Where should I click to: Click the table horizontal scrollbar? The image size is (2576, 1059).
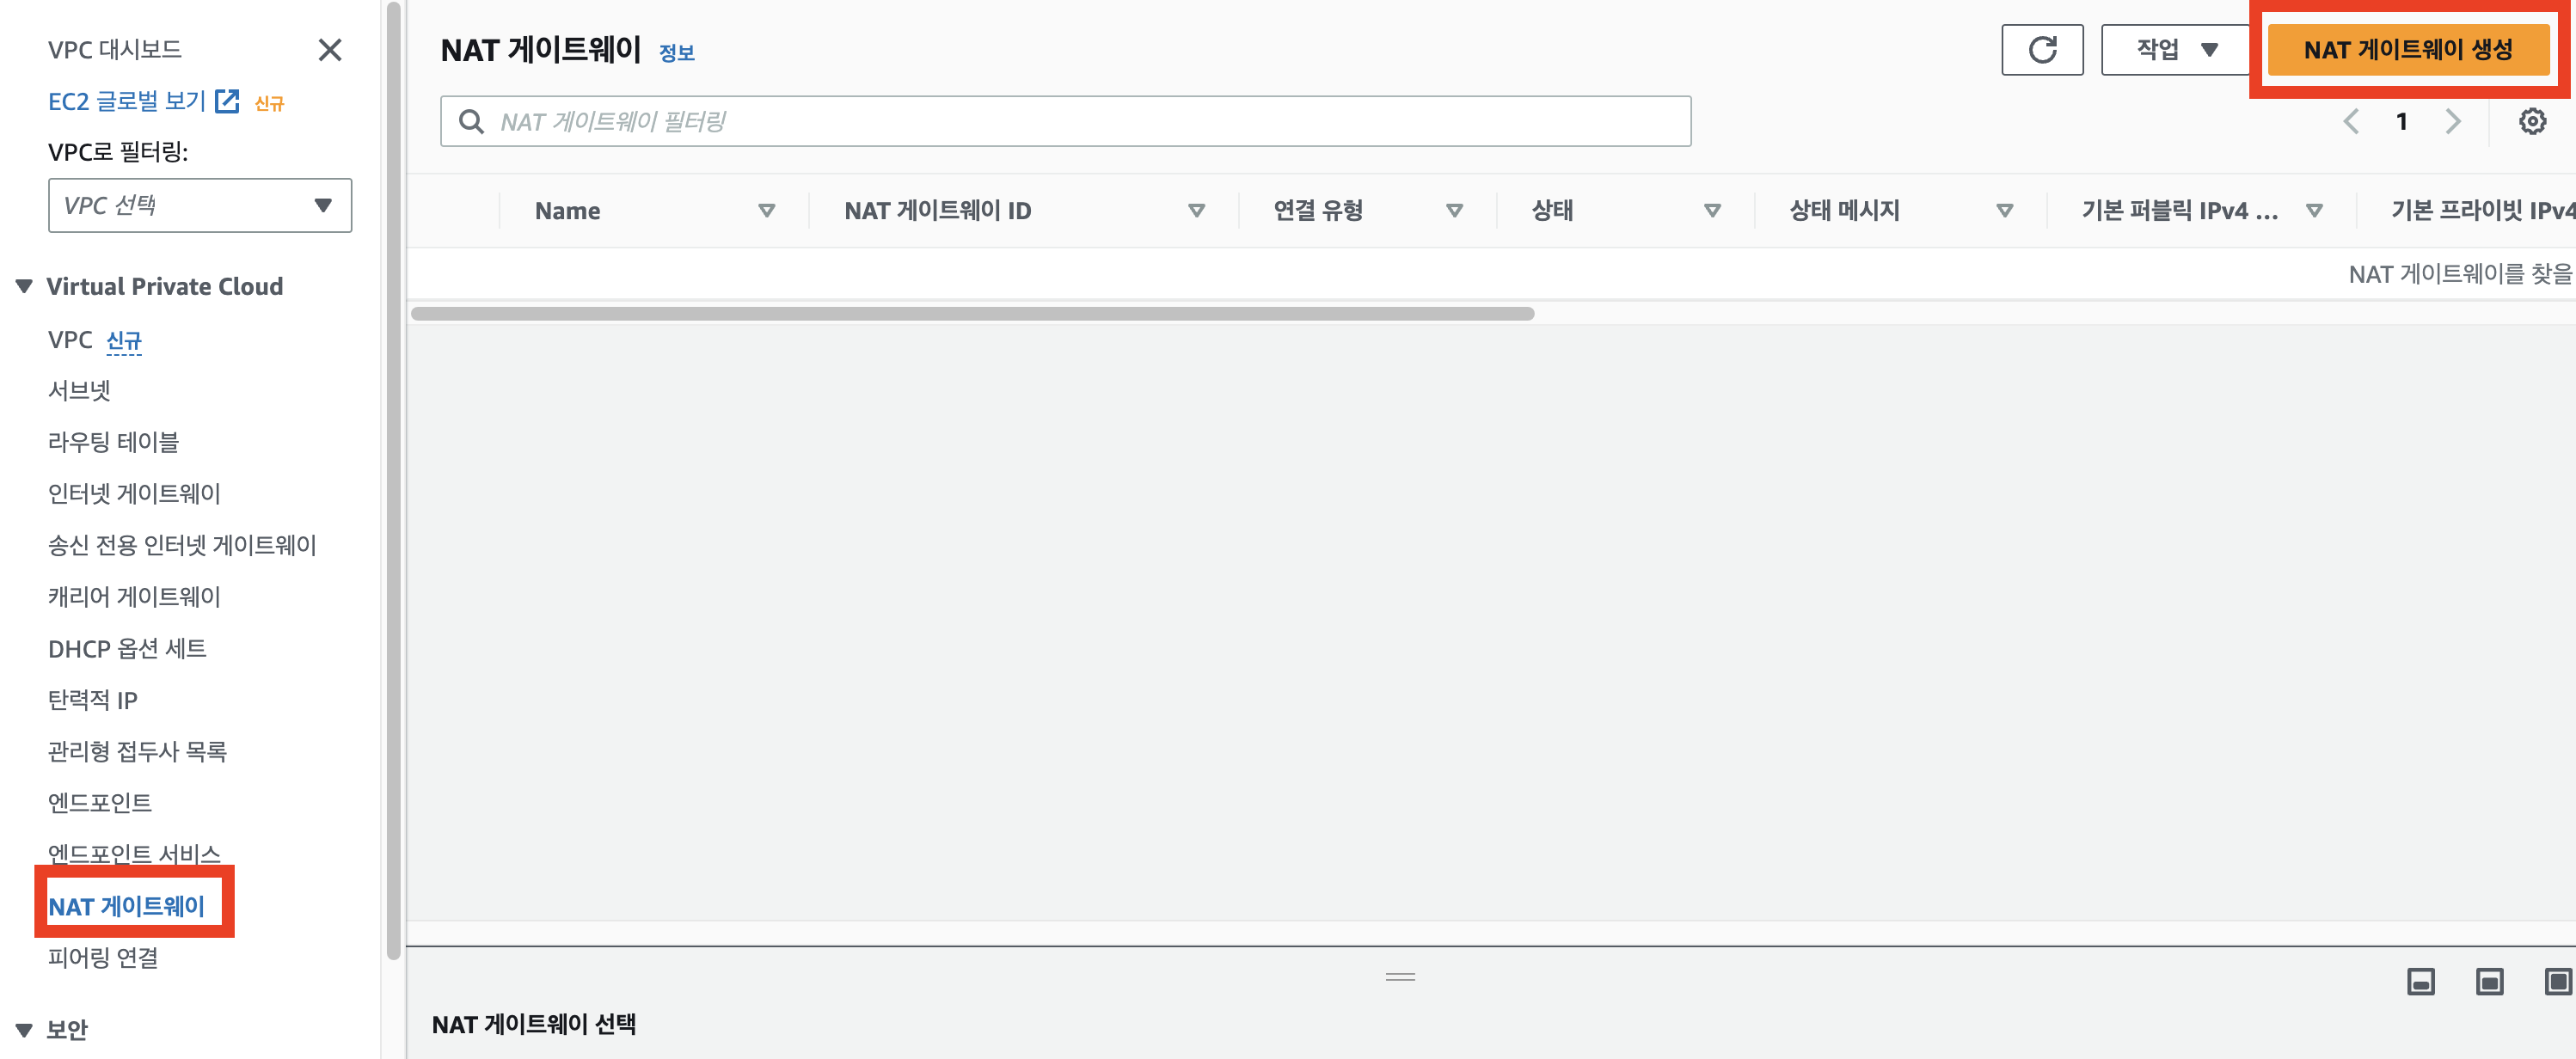972,314
